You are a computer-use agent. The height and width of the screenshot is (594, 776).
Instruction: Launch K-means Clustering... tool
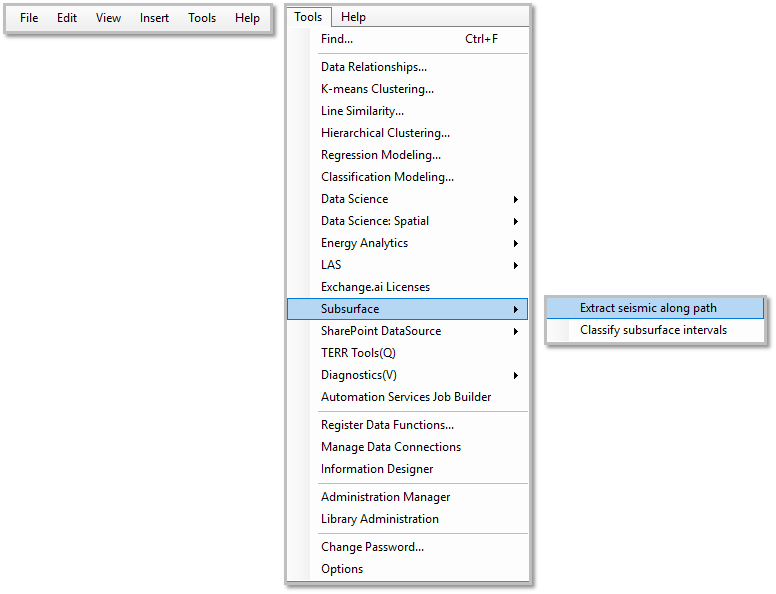(408, 89)
